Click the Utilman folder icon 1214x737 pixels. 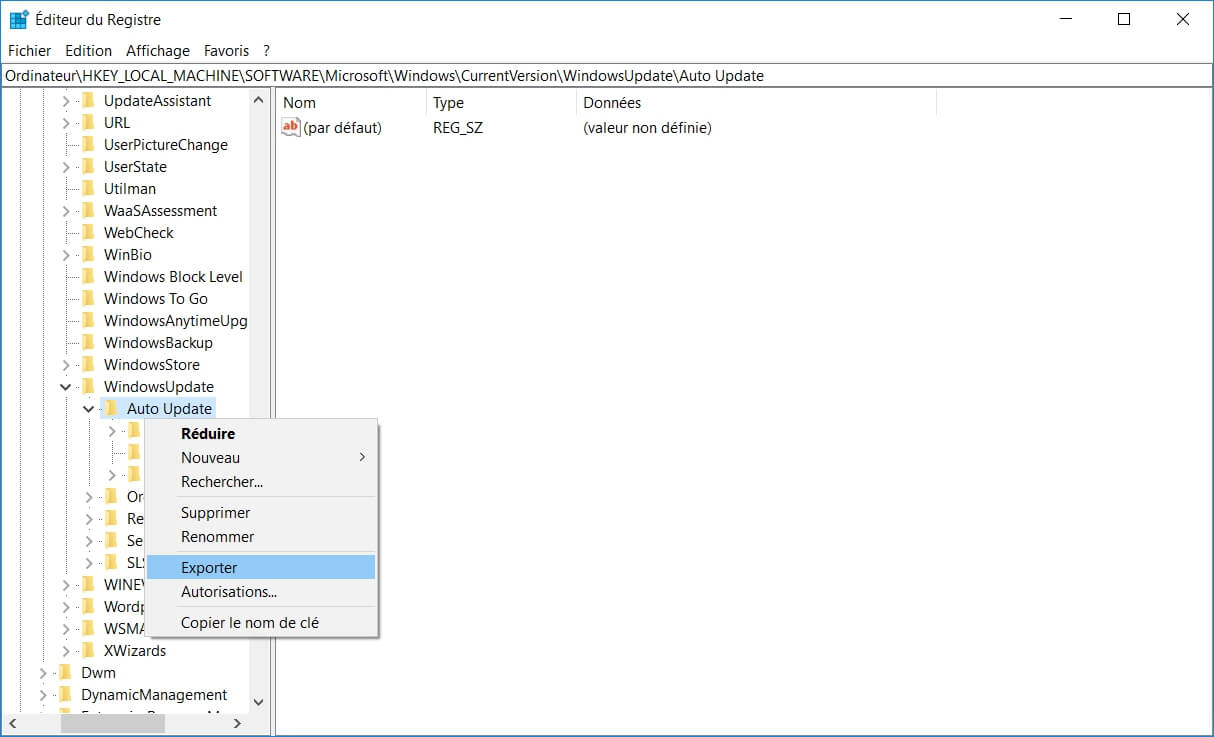(87, 188)
